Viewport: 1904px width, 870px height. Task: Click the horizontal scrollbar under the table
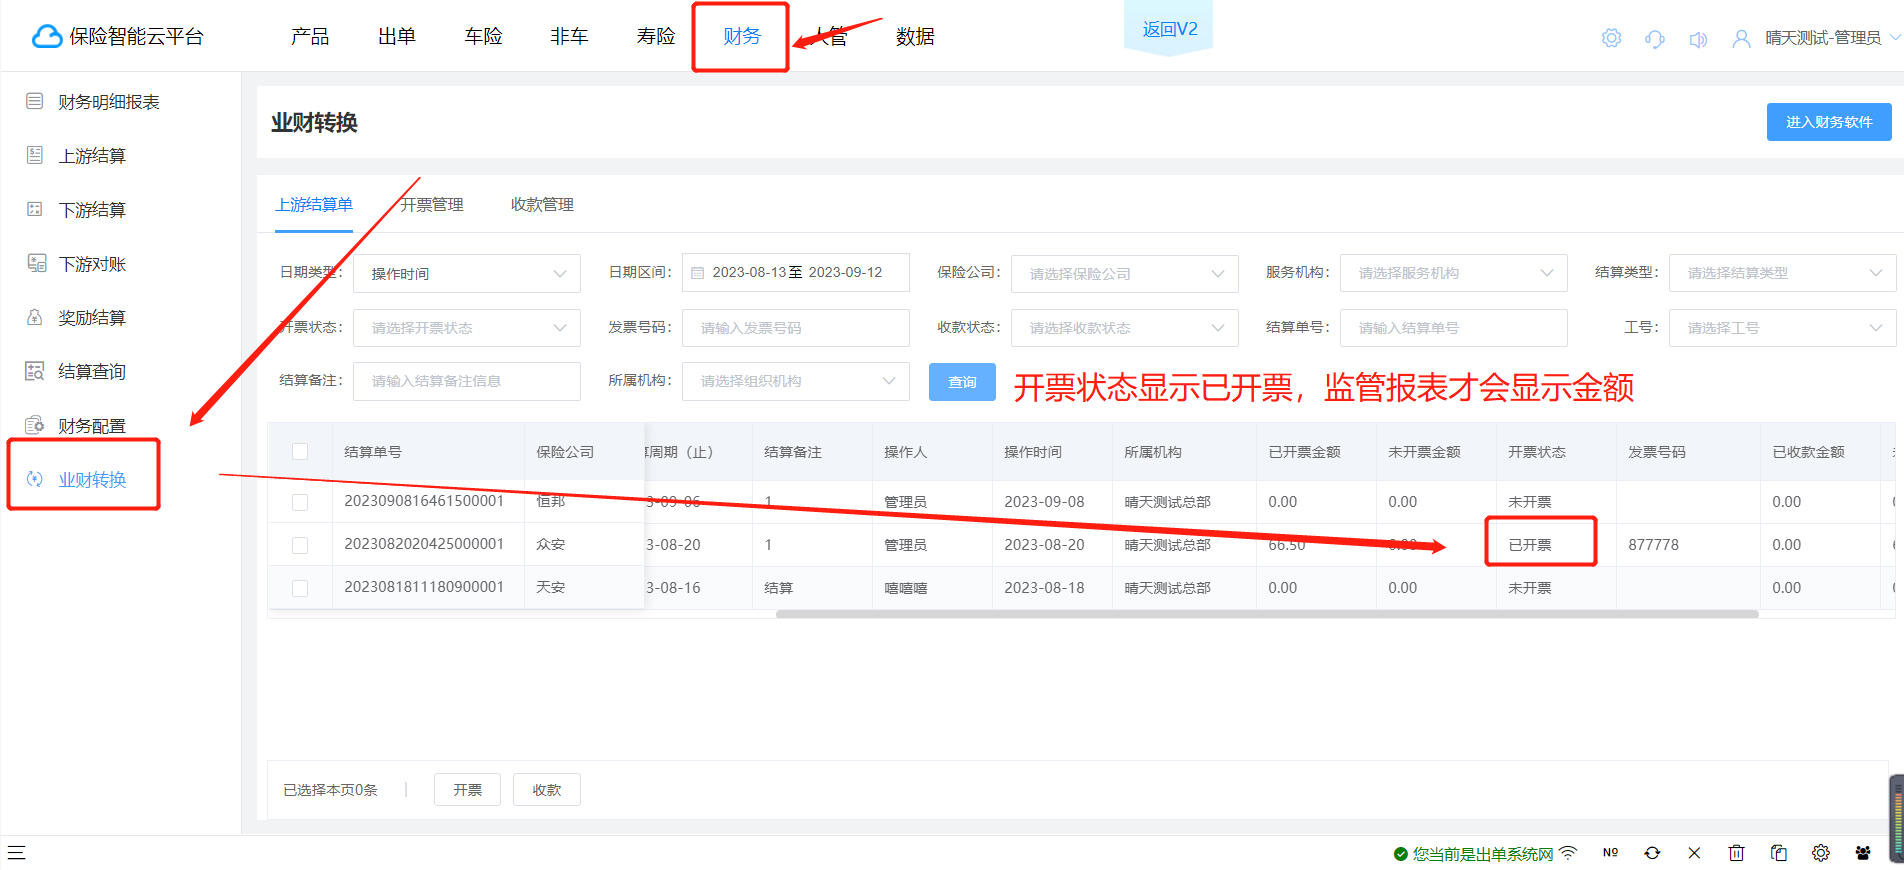coord(1267,614)
